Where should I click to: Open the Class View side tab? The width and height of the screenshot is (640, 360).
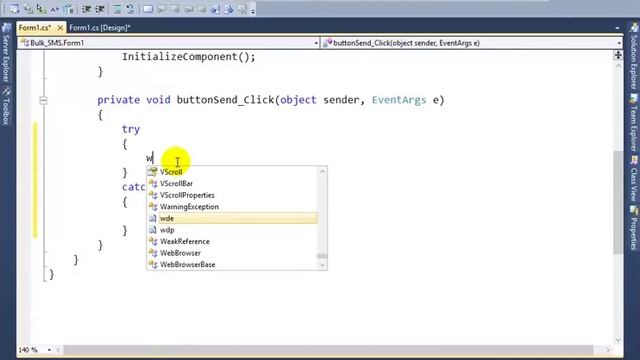[x=634, y=178]
